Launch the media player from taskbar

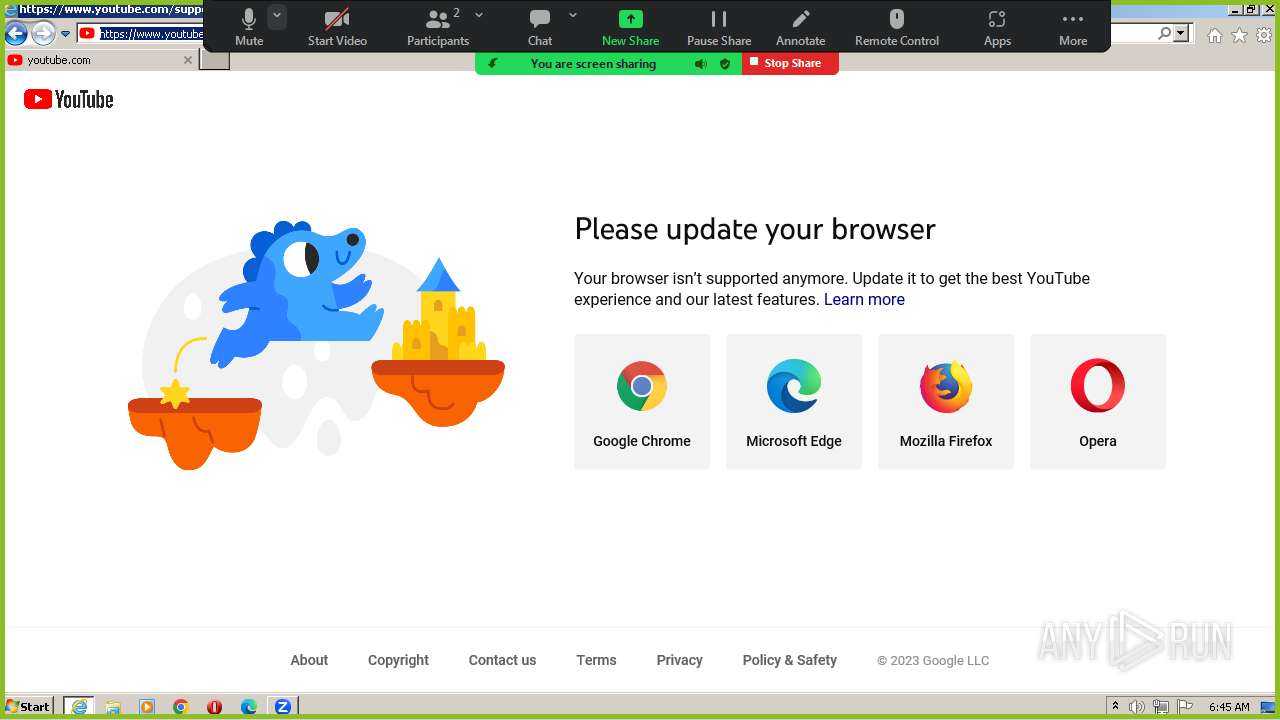[147, 706]
